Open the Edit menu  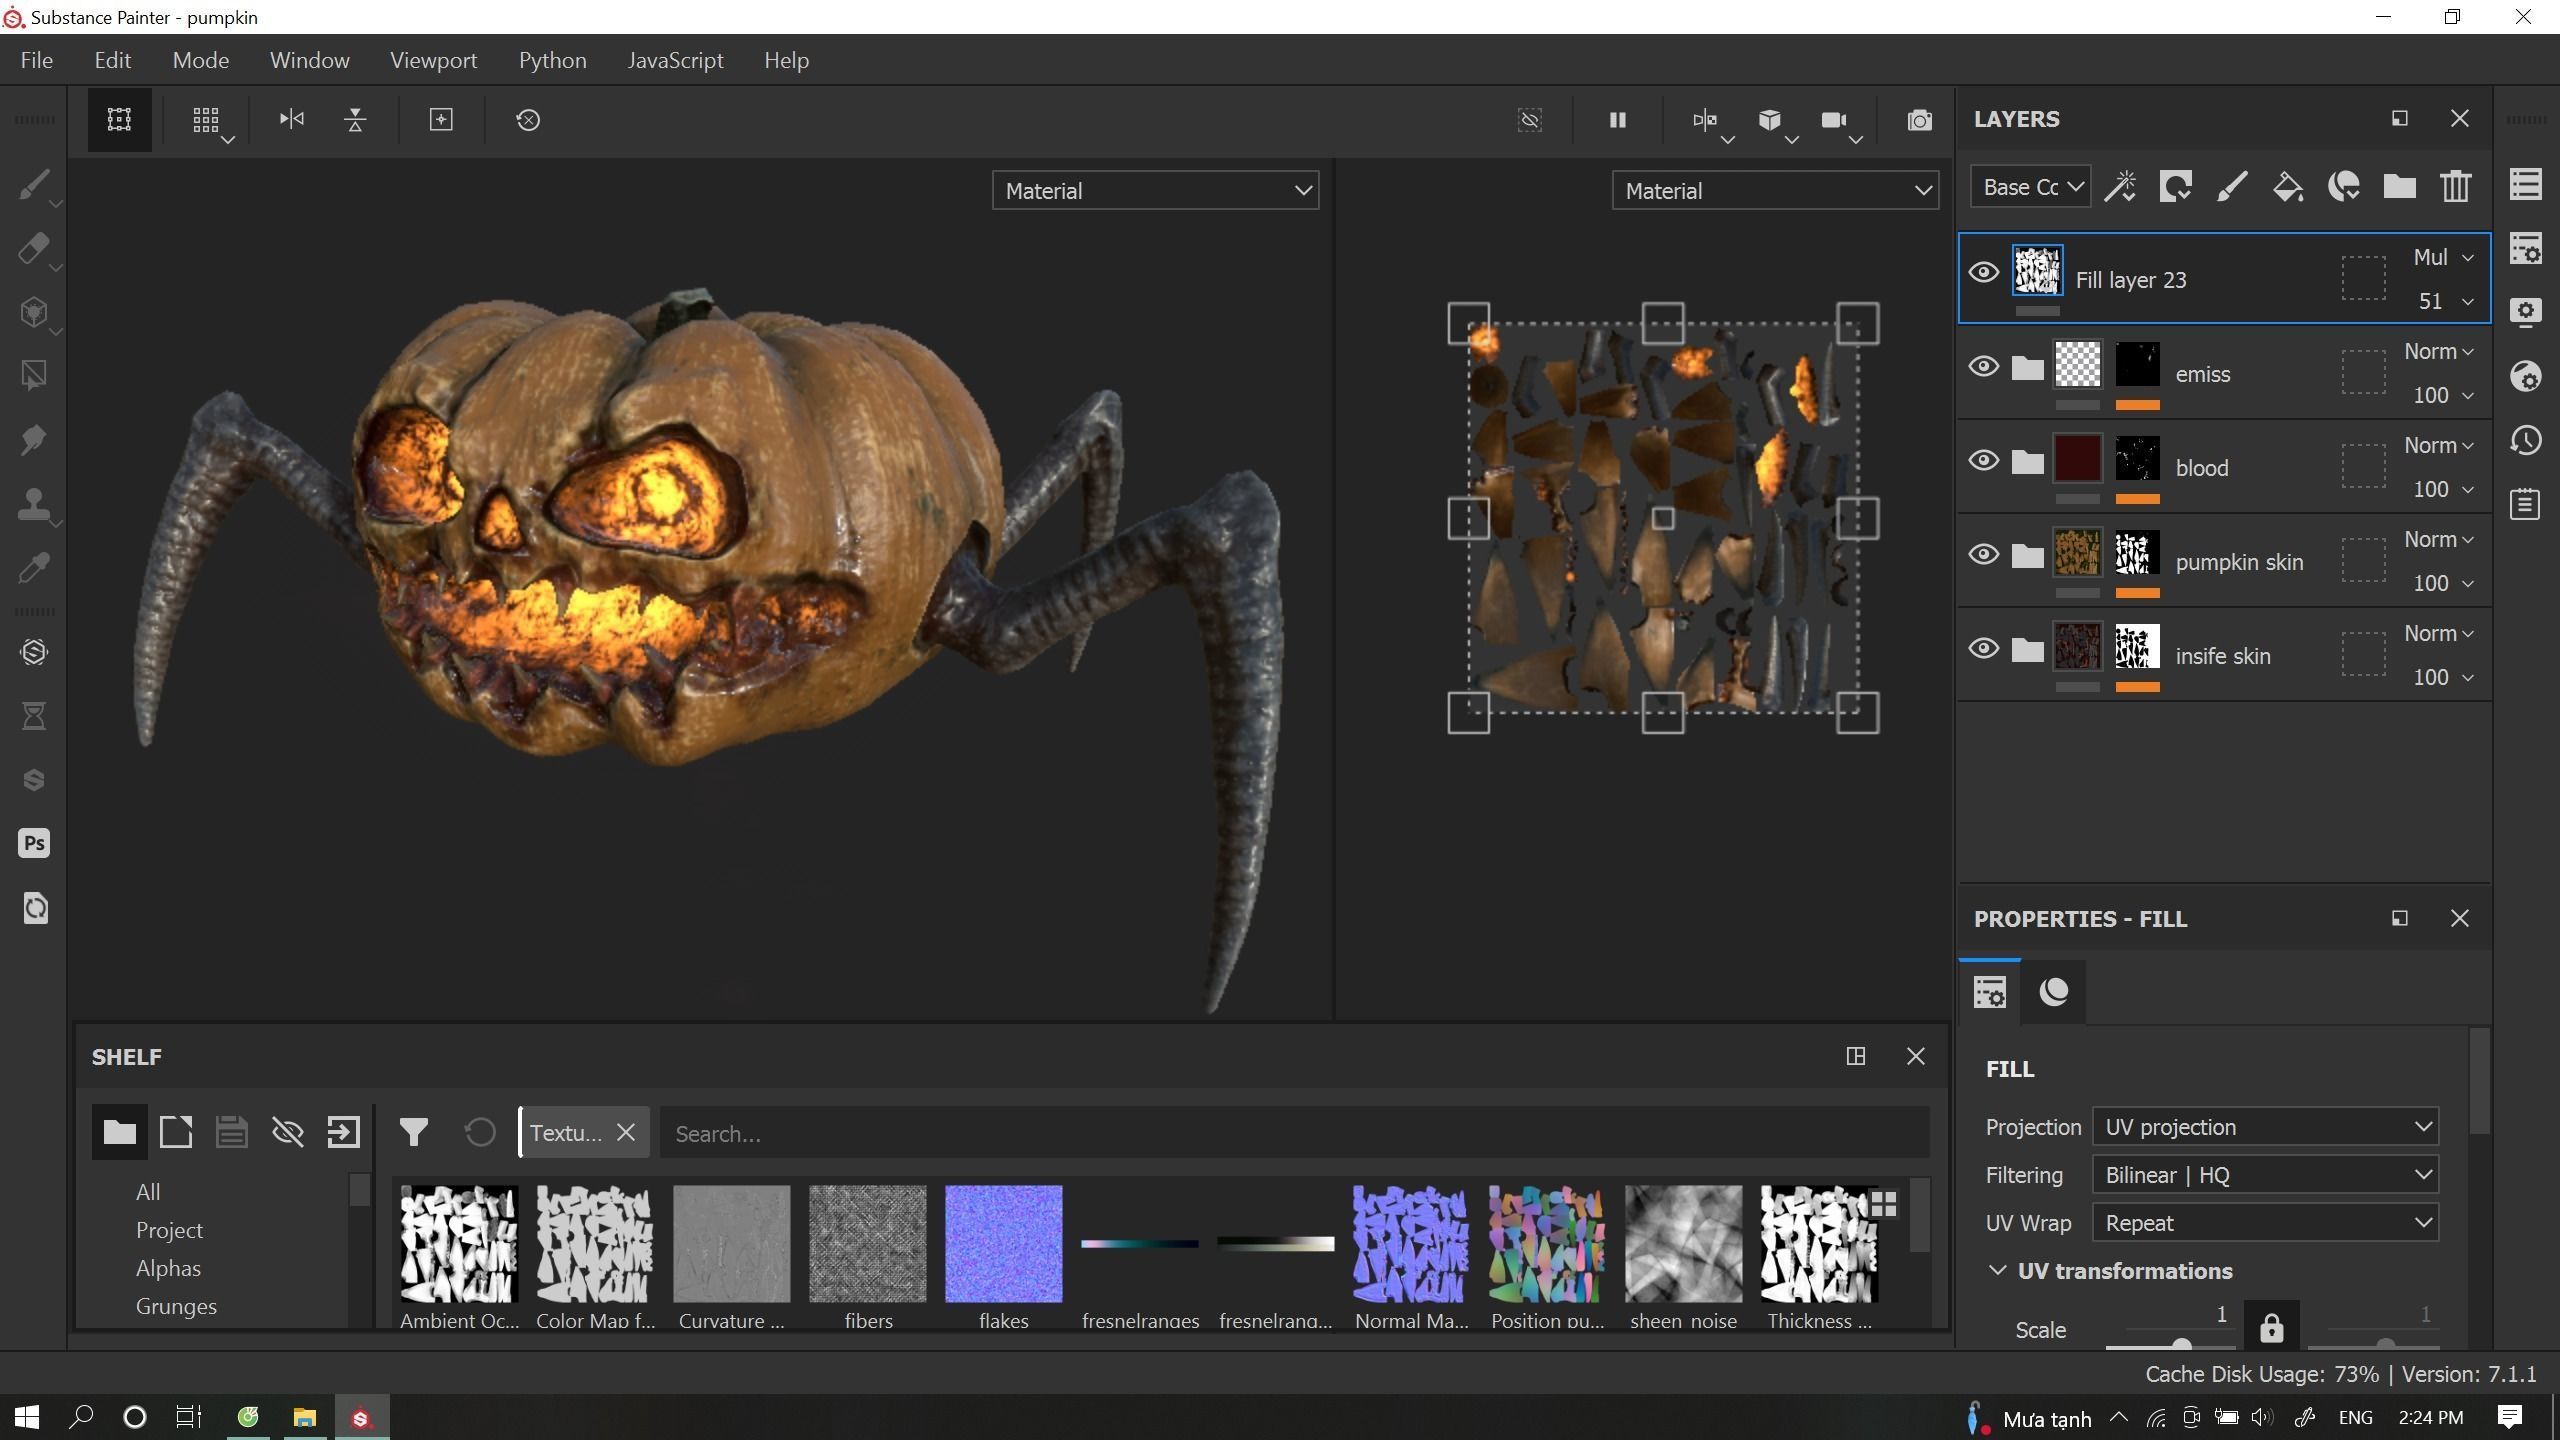click(x=113, y=60)
